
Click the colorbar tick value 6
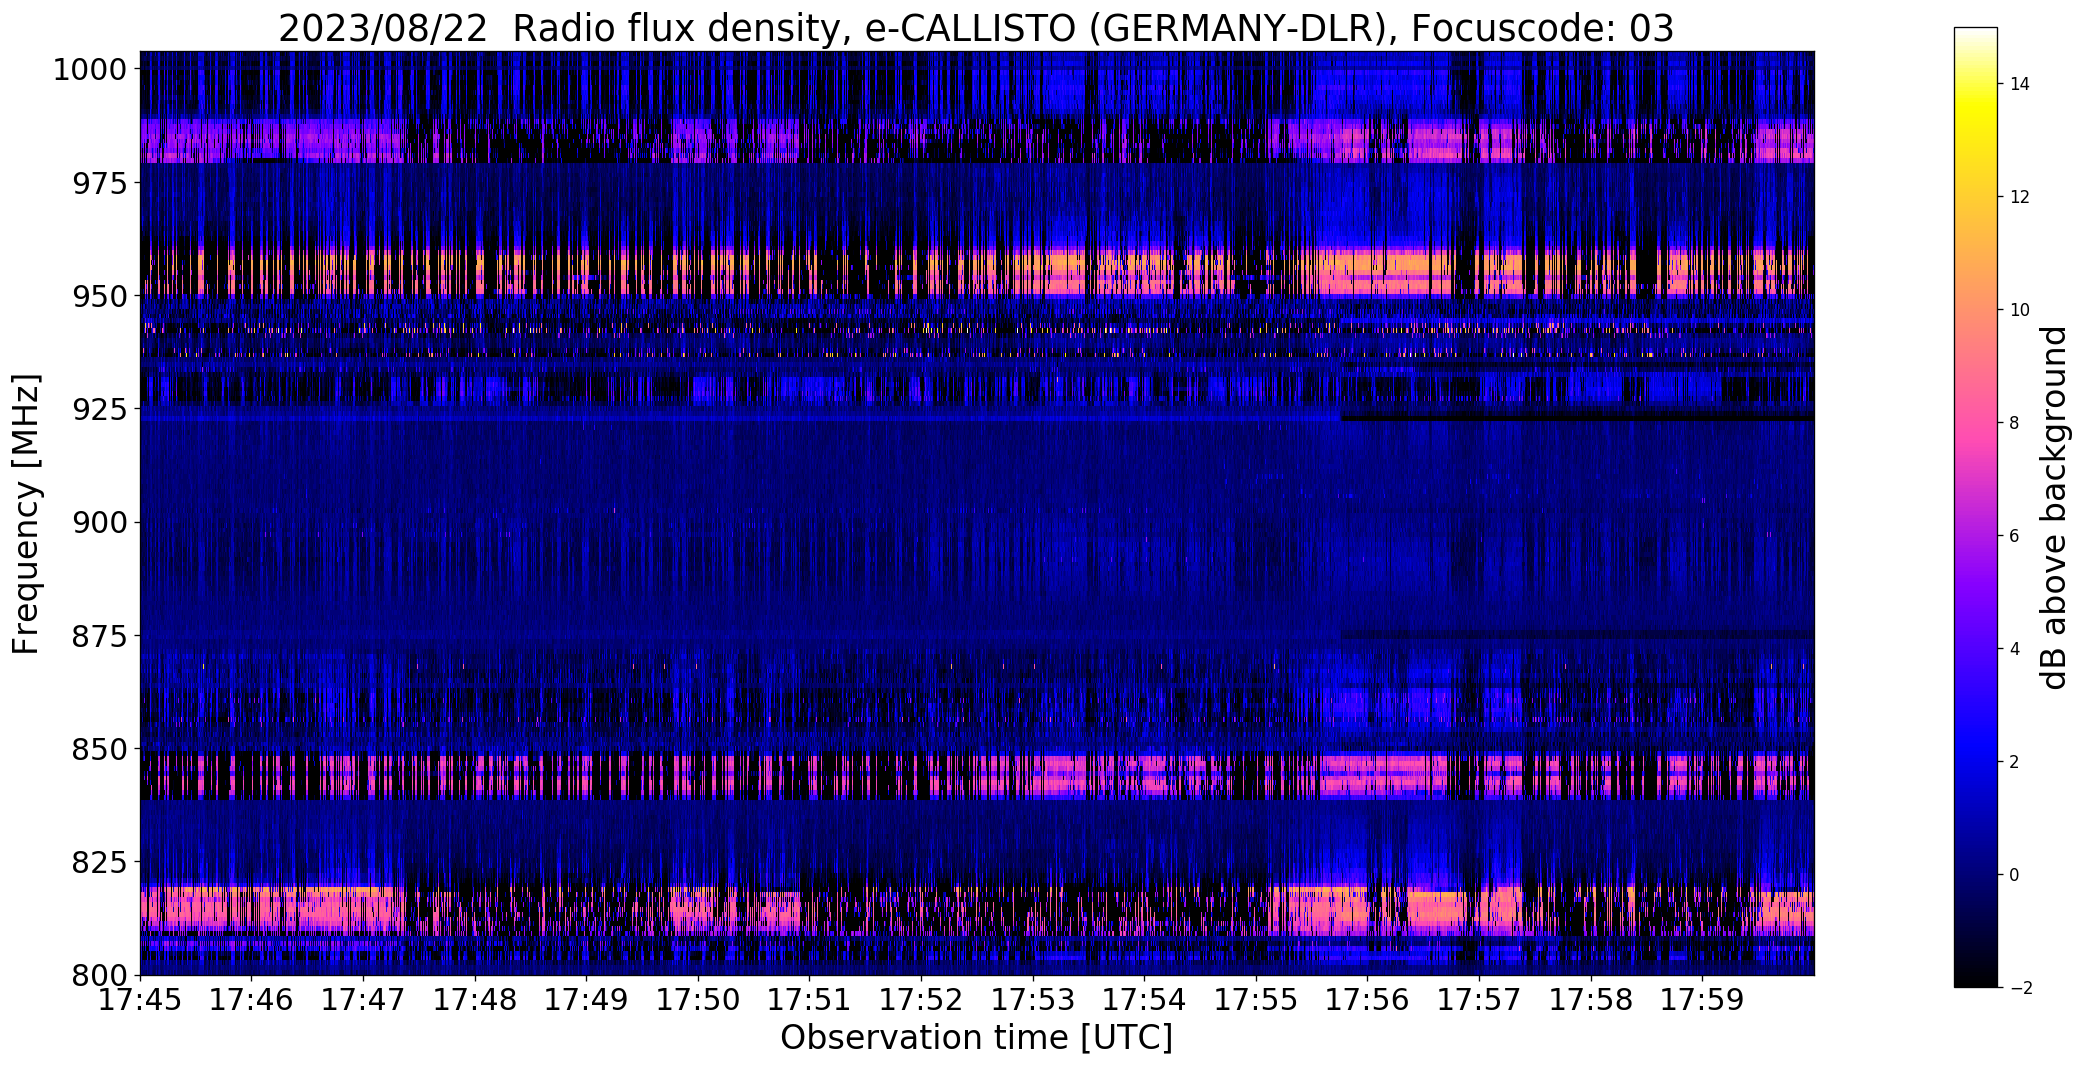pyautogui.click(x=2015, y=536)
